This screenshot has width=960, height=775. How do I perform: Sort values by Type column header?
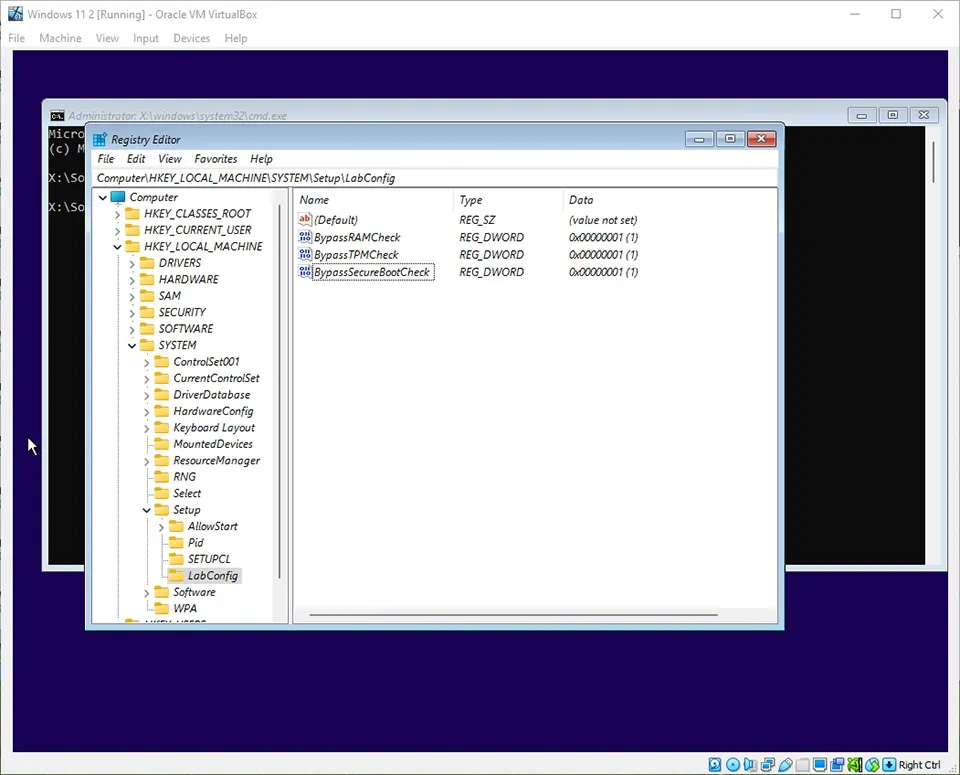coord(508,200)
